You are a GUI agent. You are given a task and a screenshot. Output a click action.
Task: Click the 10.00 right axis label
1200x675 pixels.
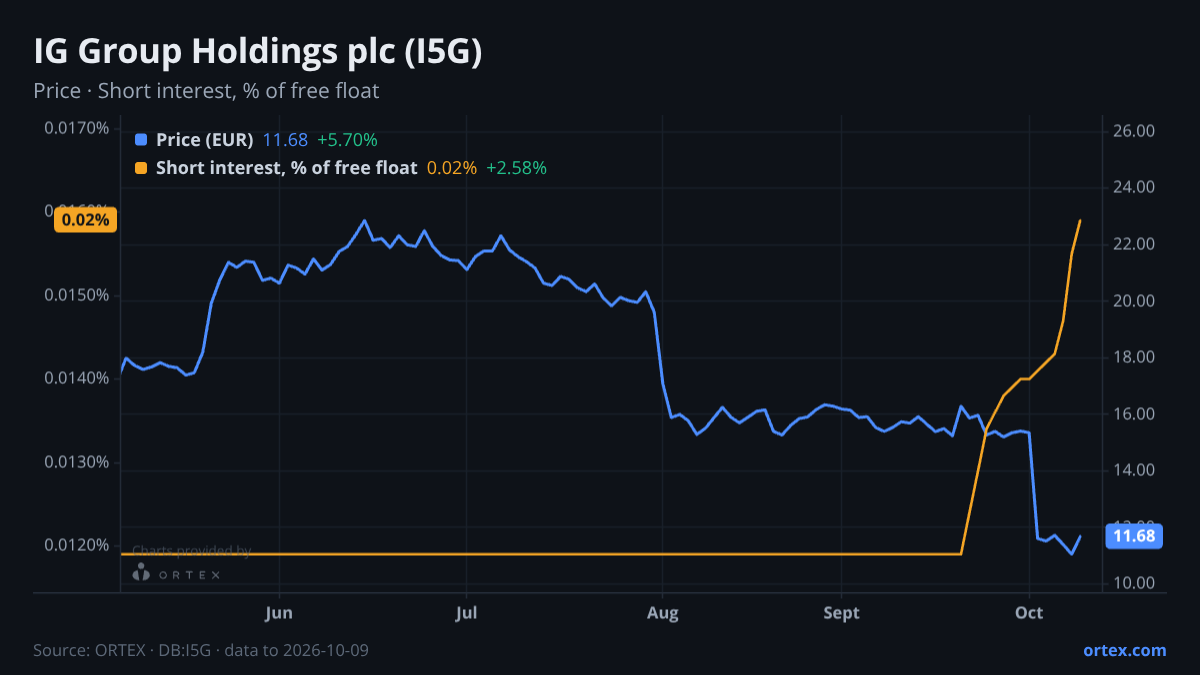(1134, 583)
